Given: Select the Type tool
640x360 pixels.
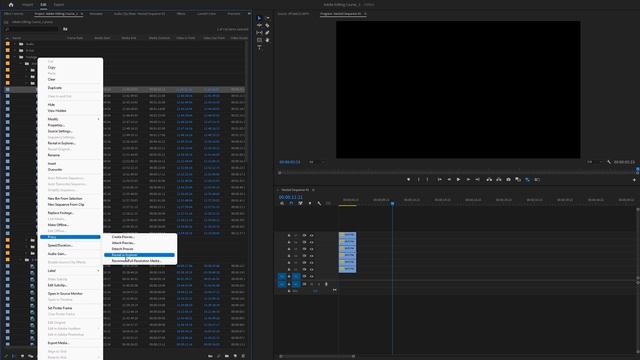Looking at the screenshot, I should pos(259,47).
